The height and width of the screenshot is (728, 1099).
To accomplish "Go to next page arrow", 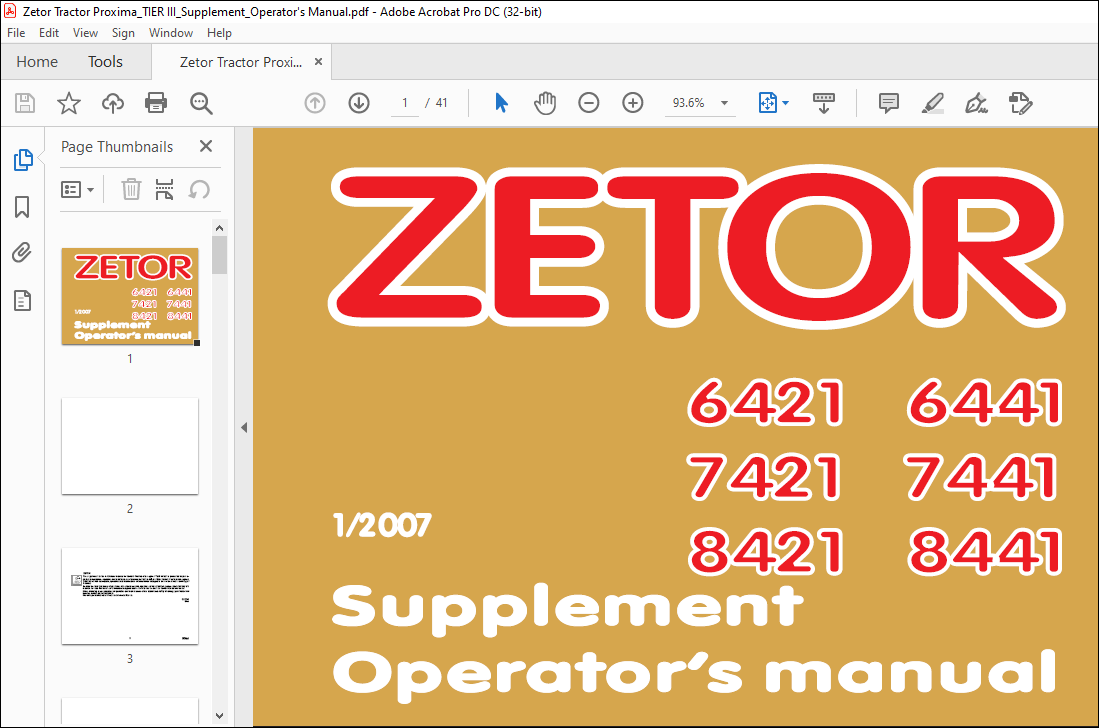I will (359, 103).
